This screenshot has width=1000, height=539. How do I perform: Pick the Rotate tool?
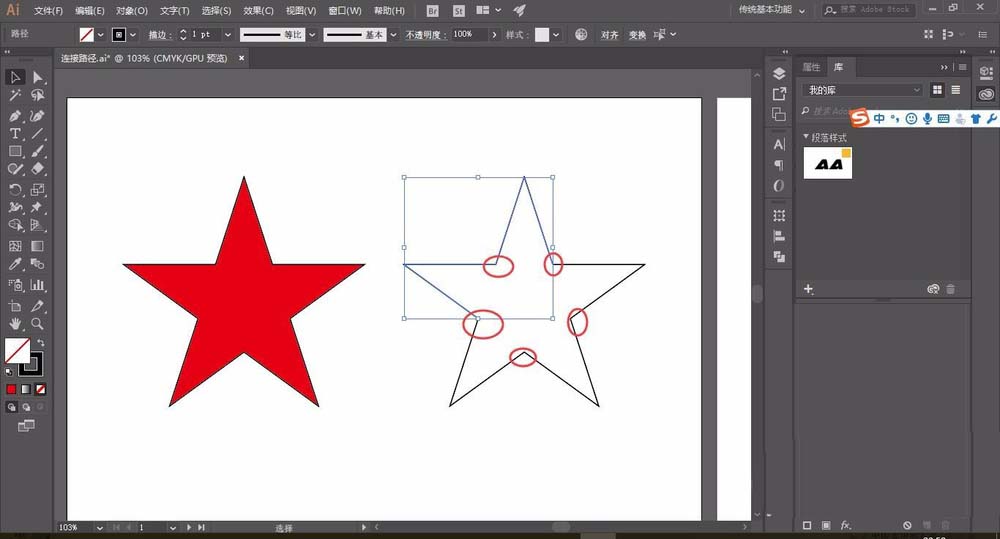tap(15, 189)
